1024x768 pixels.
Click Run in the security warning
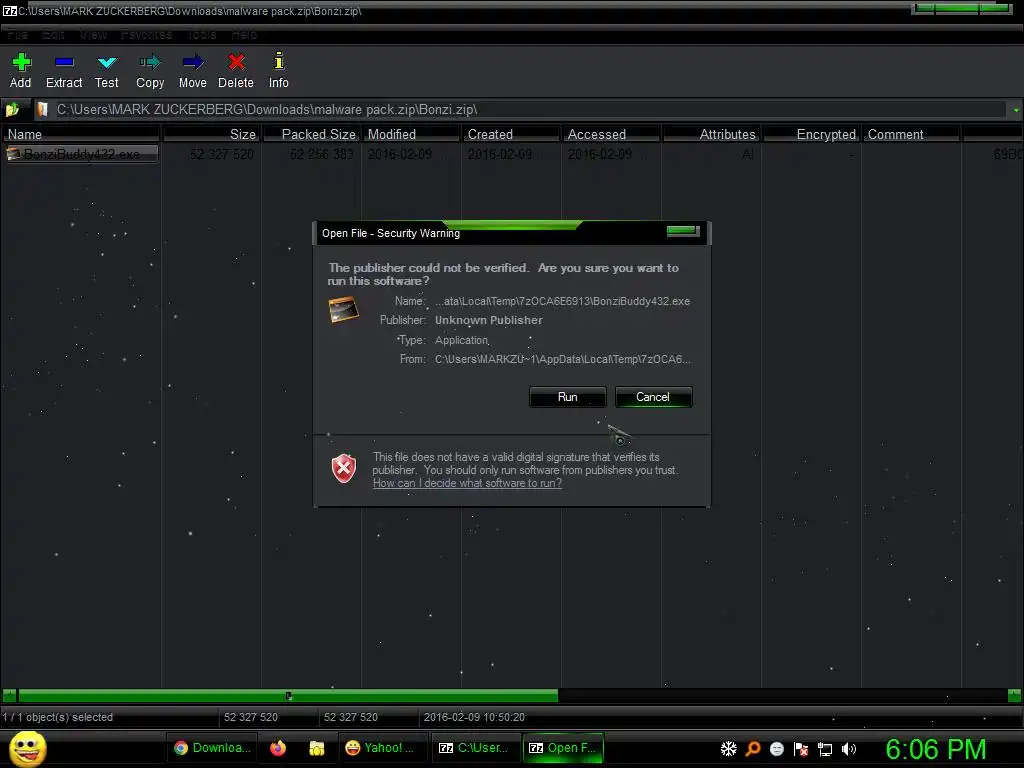(568, 397)
